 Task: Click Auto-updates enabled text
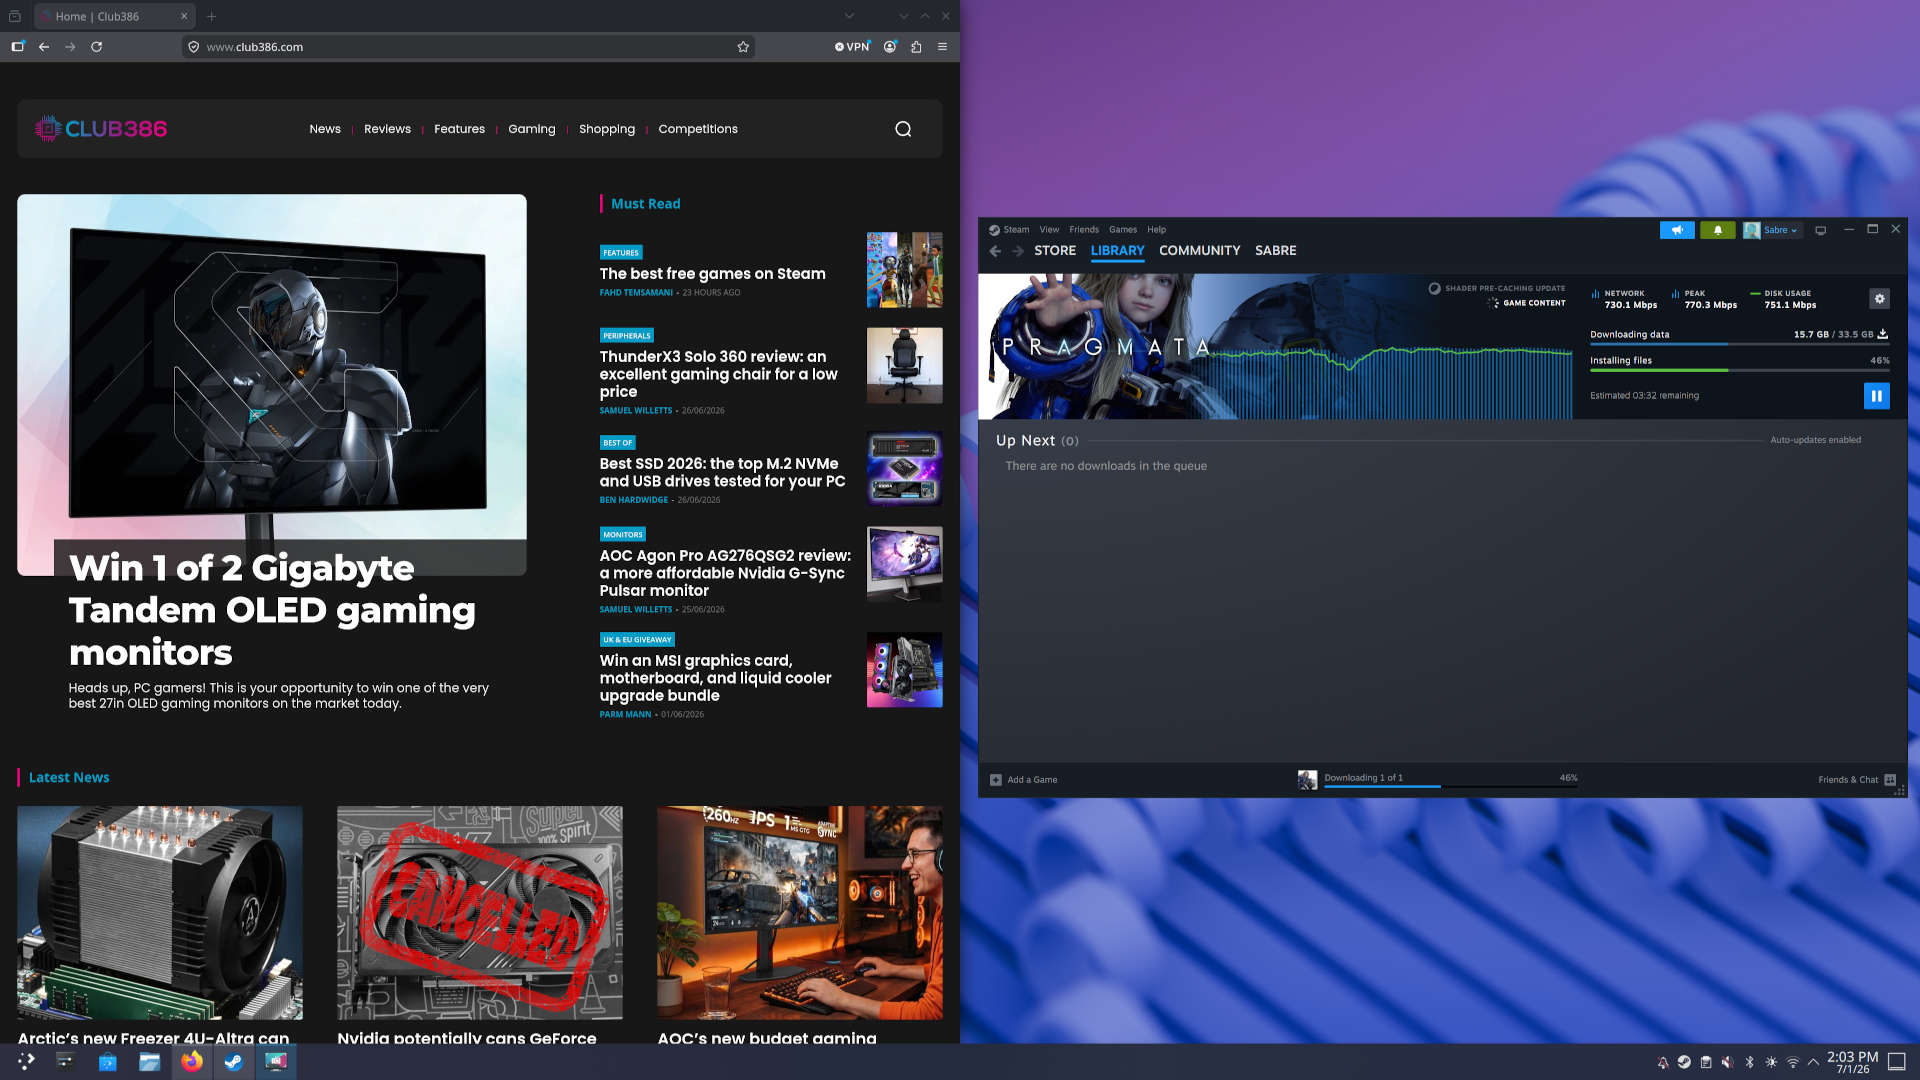click(x=1815, y=440)
